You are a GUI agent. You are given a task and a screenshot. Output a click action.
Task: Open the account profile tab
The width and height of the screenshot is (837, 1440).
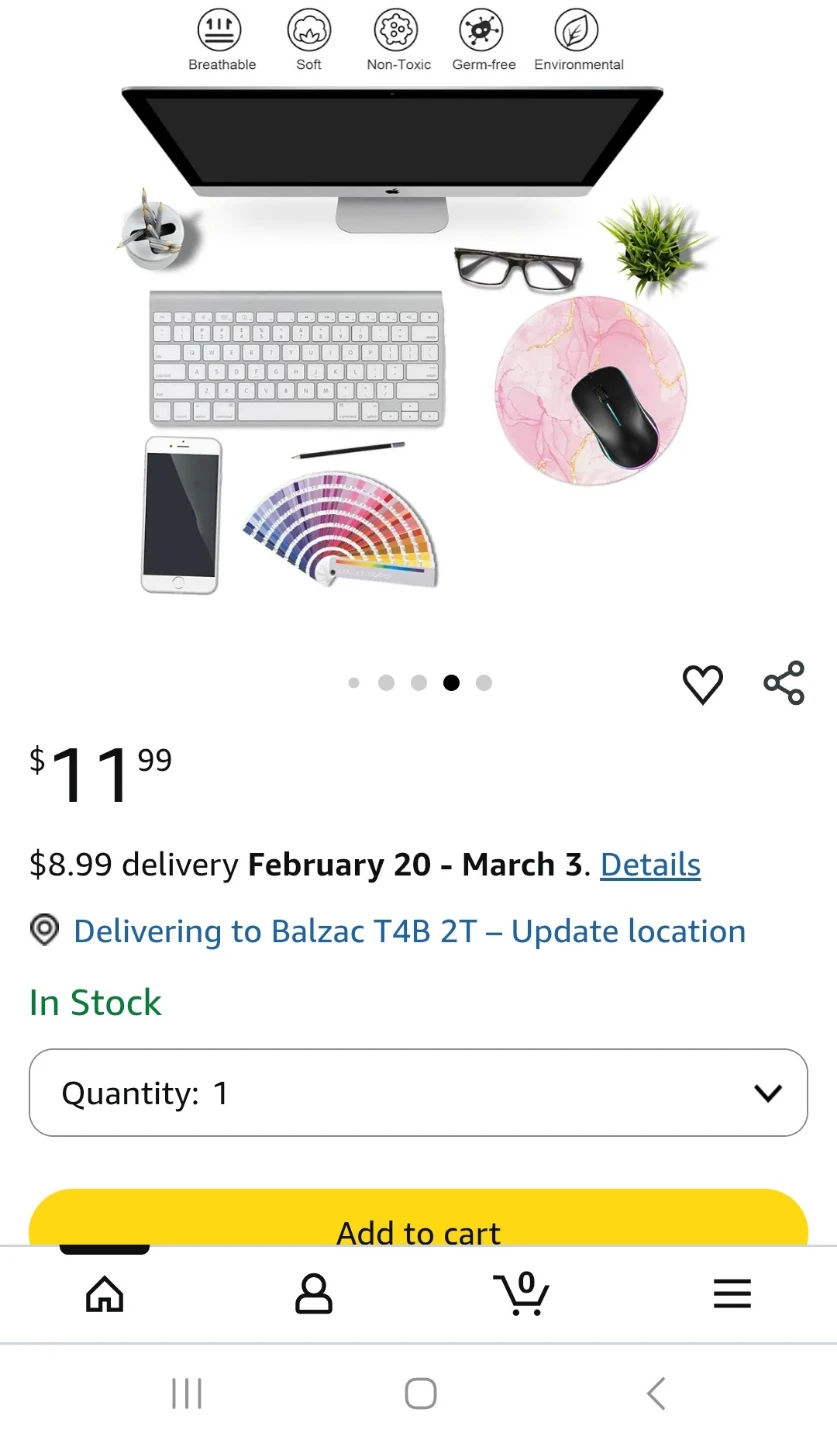tap(313, 1294)
